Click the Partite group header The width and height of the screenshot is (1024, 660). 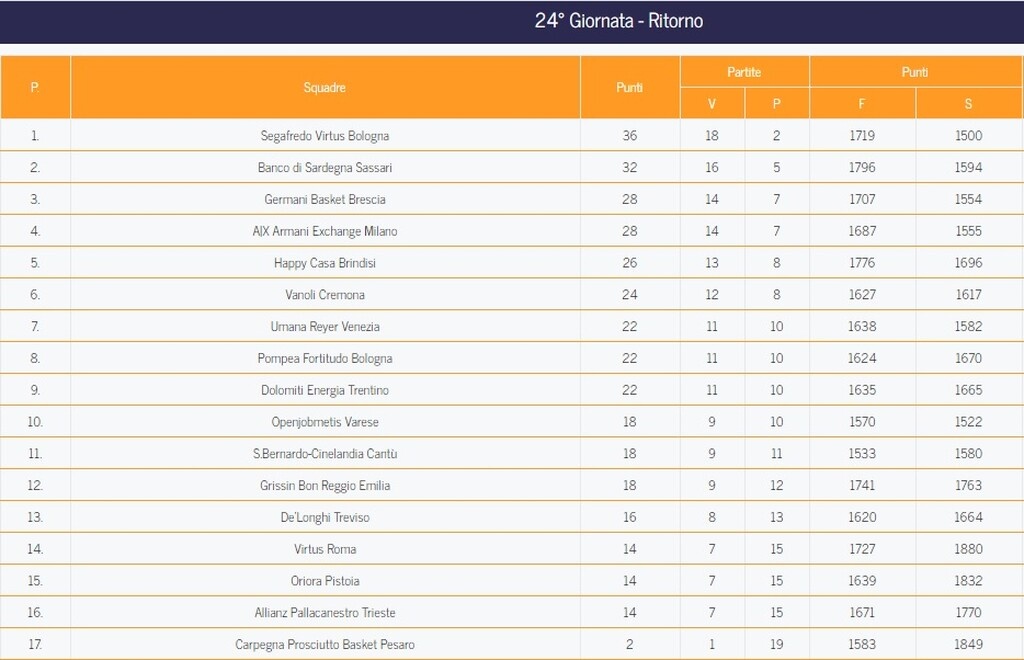coord(744,72)
